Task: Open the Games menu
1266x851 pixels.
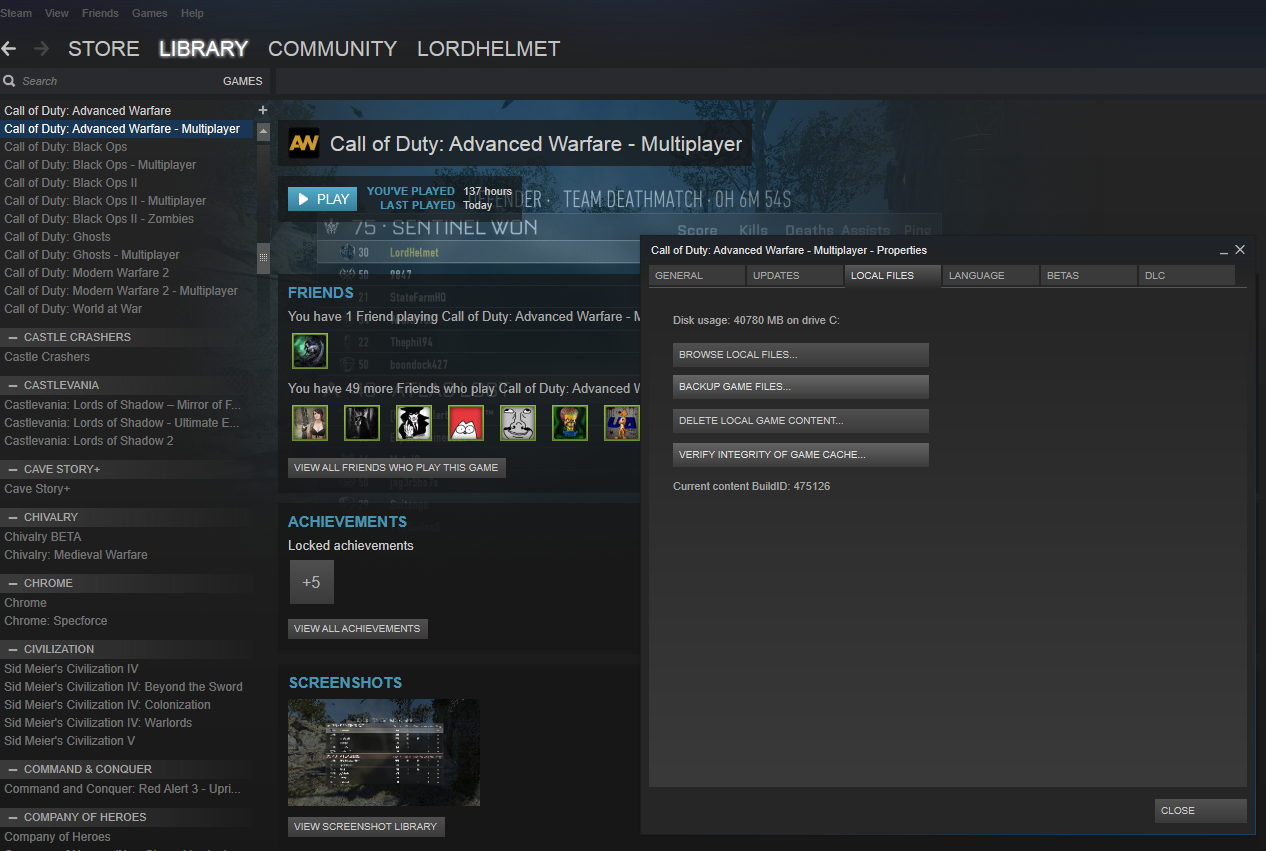Action: 150,13
